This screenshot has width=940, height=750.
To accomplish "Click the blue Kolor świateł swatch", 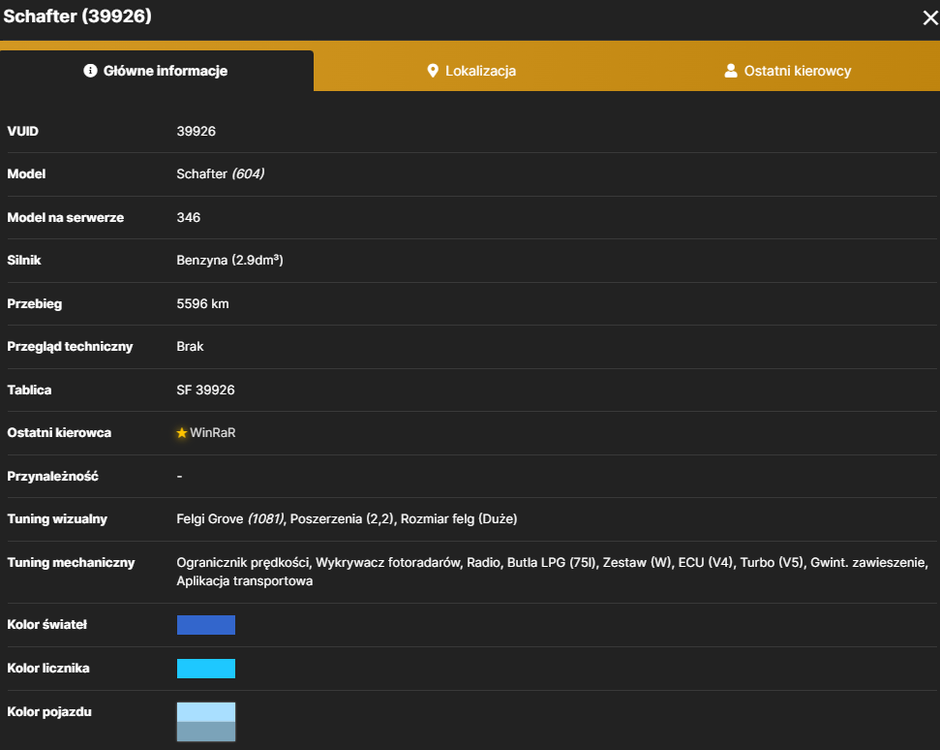I will point(206,625).
